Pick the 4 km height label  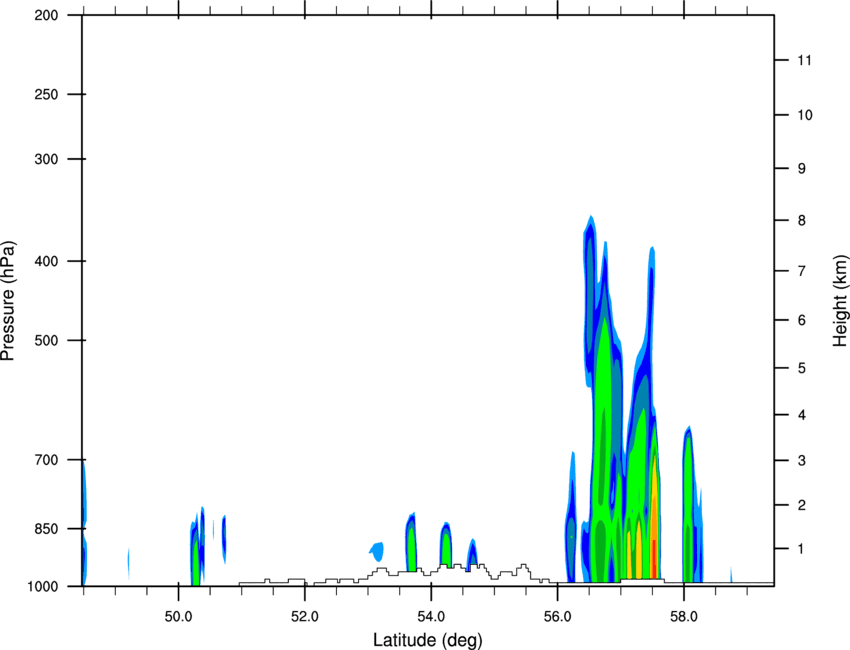802,415
